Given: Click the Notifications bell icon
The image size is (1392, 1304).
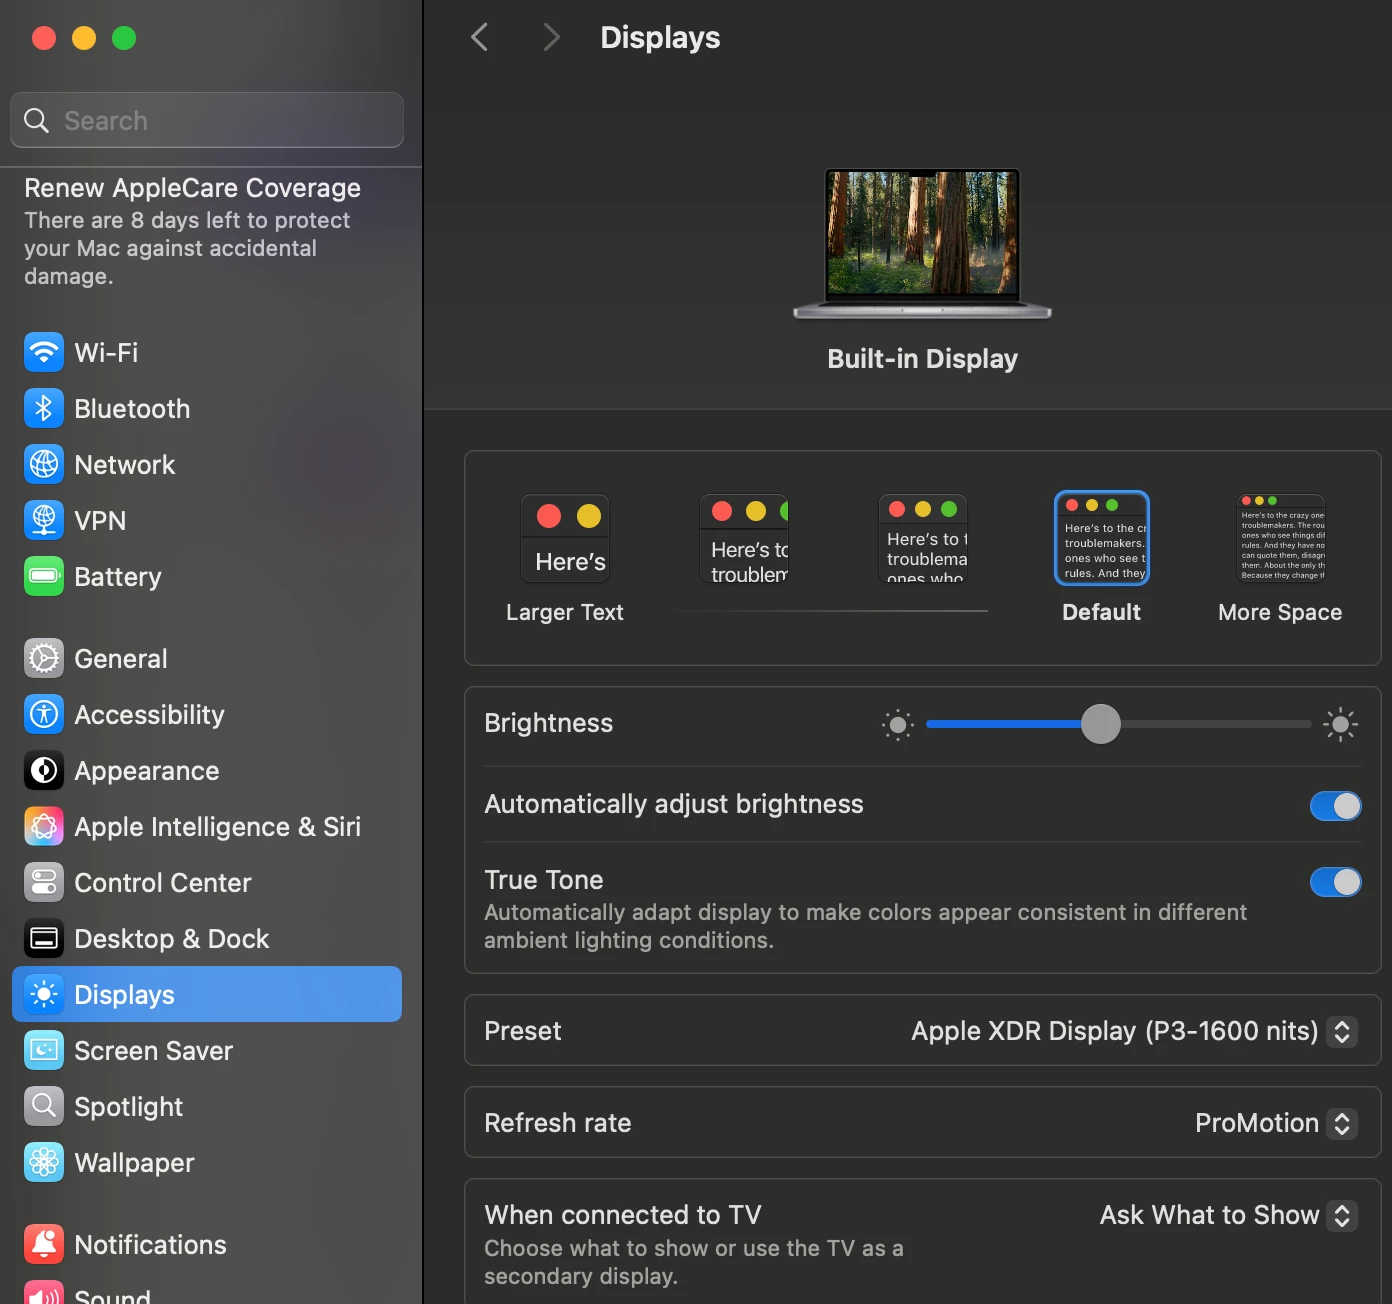Looking at the screenshot, I should [x=44, y=1244].
